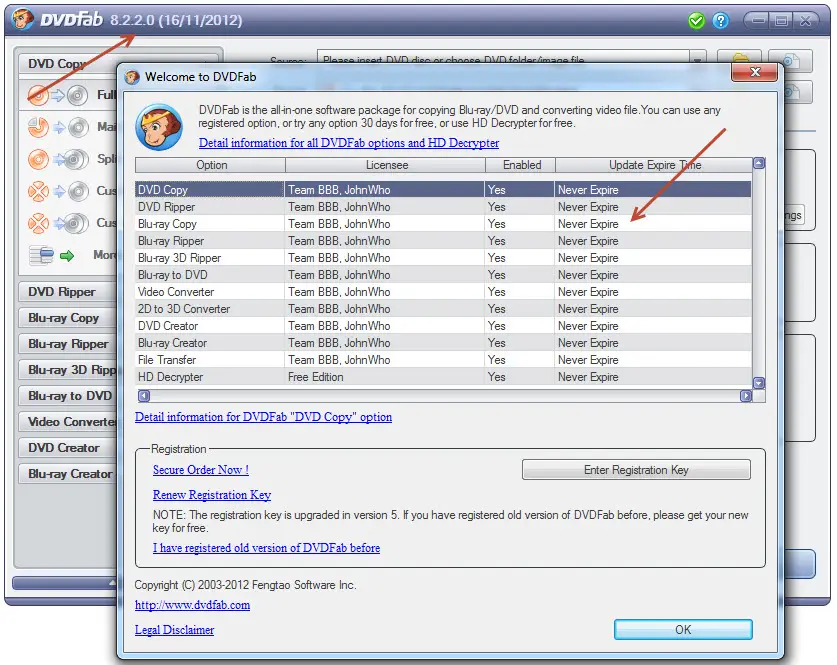Screen dimensions: 837x665
Task: Switch to Blu-ray Creator sidebar section
Action: click(x=67, y=474)
